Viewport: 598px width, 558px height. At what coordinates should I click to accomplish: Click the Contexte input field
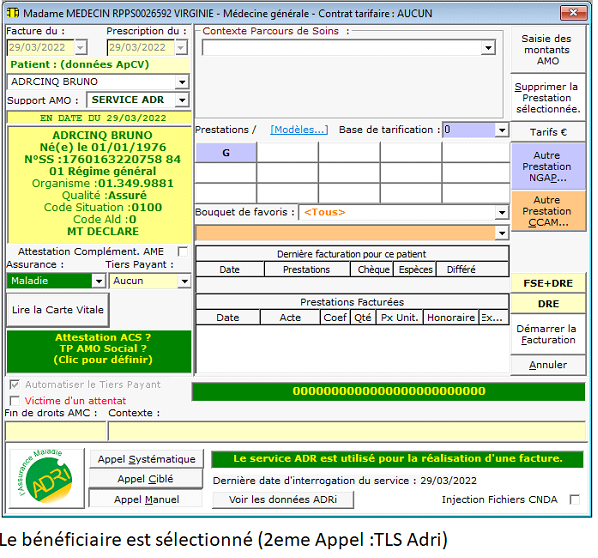(347, 431)
